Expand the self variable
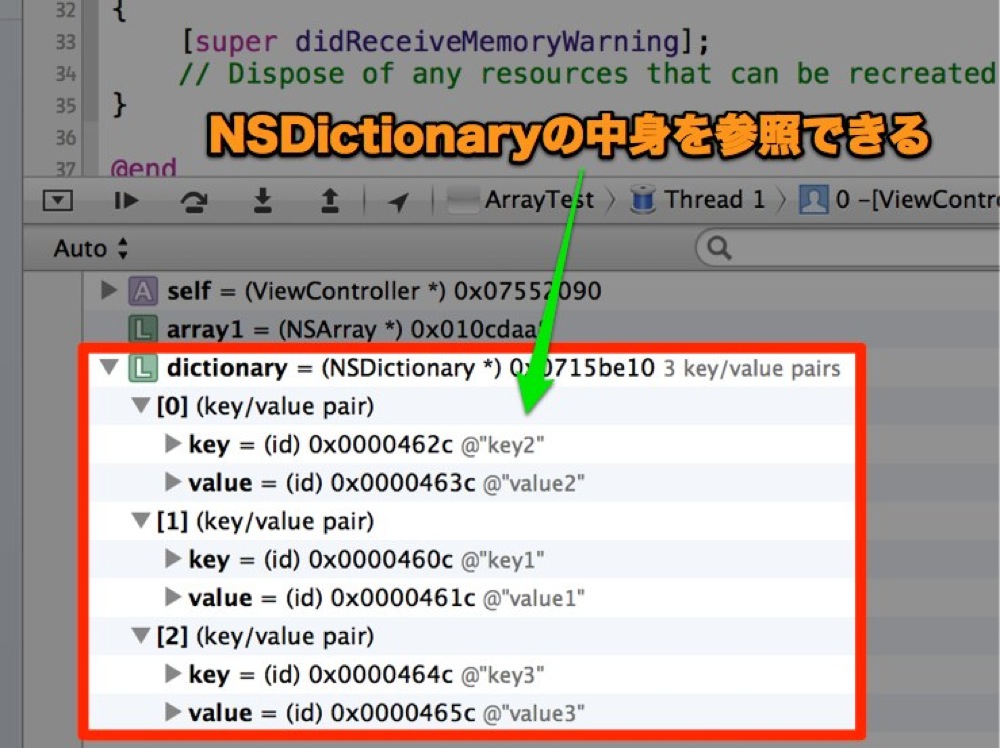This screenshot has width=1000, height=748. tap(109, 290)
